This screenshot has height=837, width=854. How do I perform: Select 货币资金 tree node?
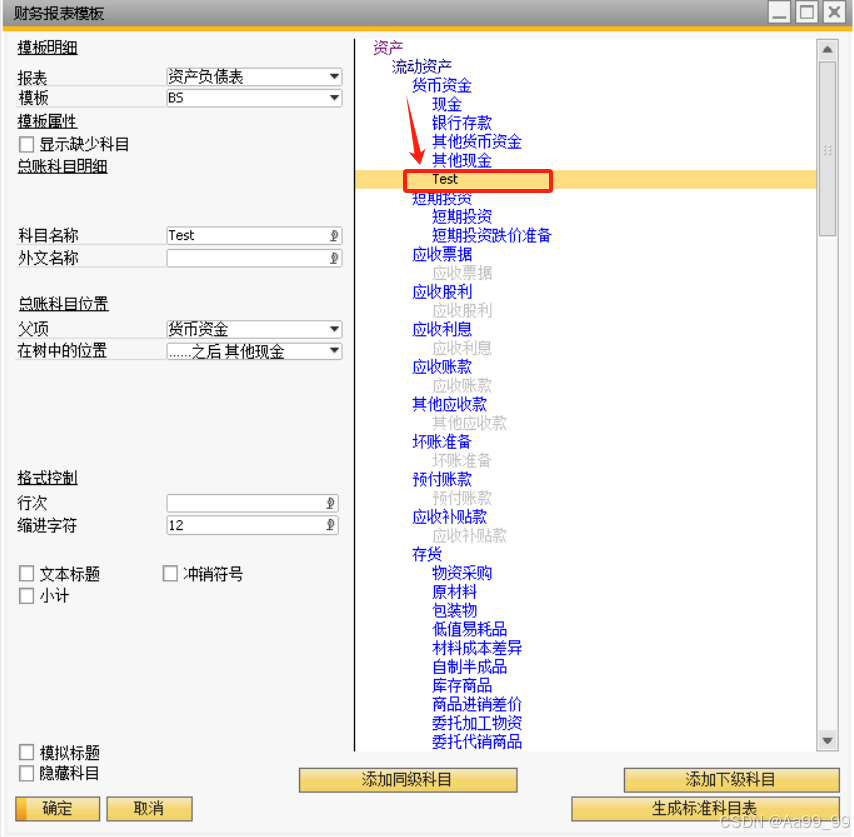[x=442, y=85]
